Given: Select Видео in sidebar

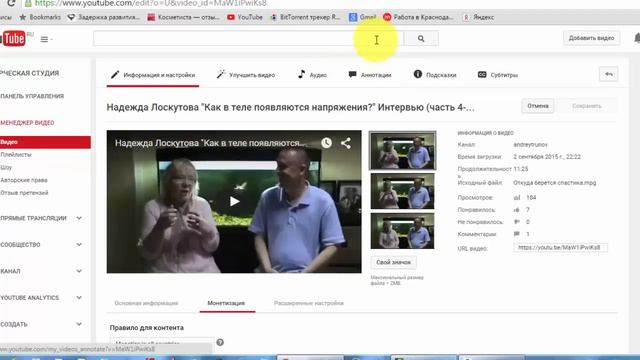Looking at the screenshot, I should (45, 142).
